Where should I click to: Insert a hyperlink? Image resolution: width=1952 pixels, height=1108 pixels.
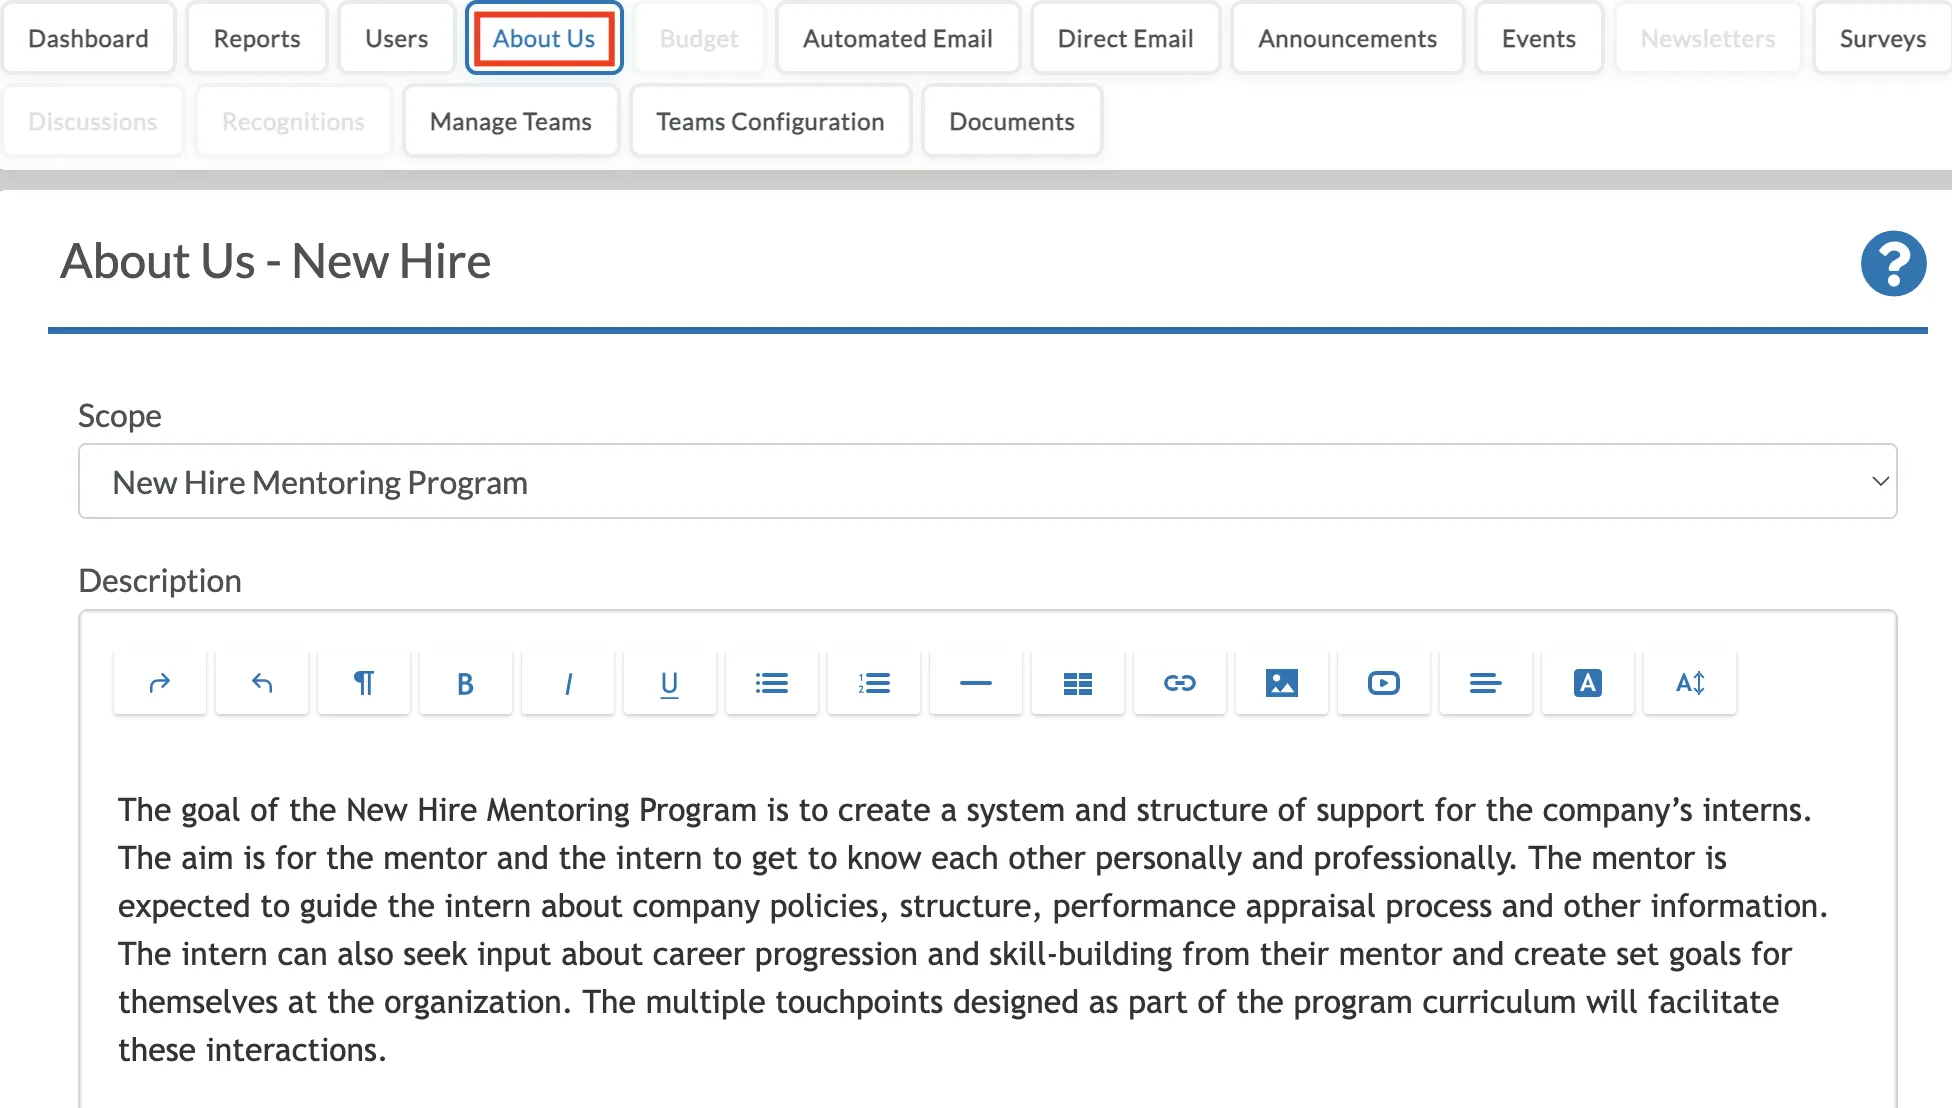(1180, 683)
